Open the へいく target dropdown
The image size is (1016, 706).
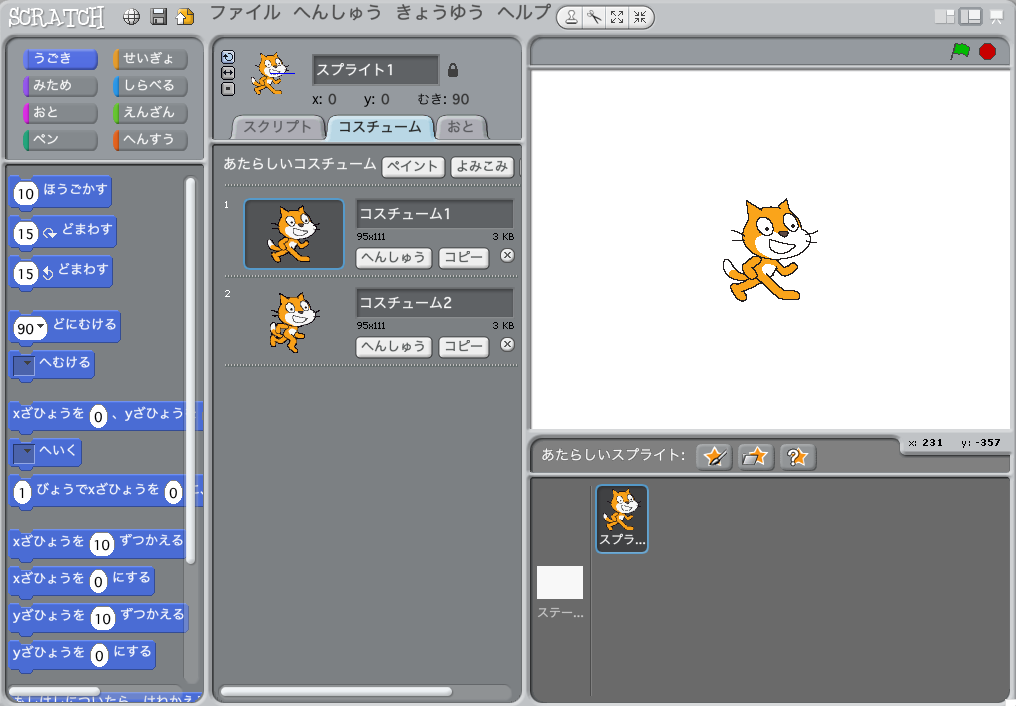coord(24,453)
